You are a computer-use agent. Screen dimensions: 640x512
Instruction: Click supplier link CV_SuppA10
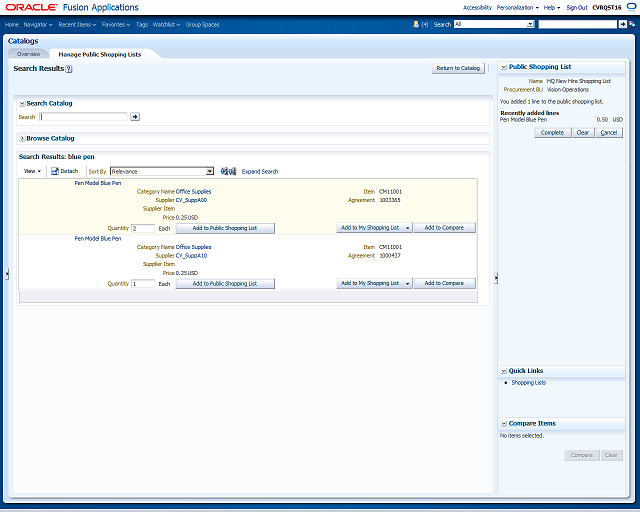(191, 256)
